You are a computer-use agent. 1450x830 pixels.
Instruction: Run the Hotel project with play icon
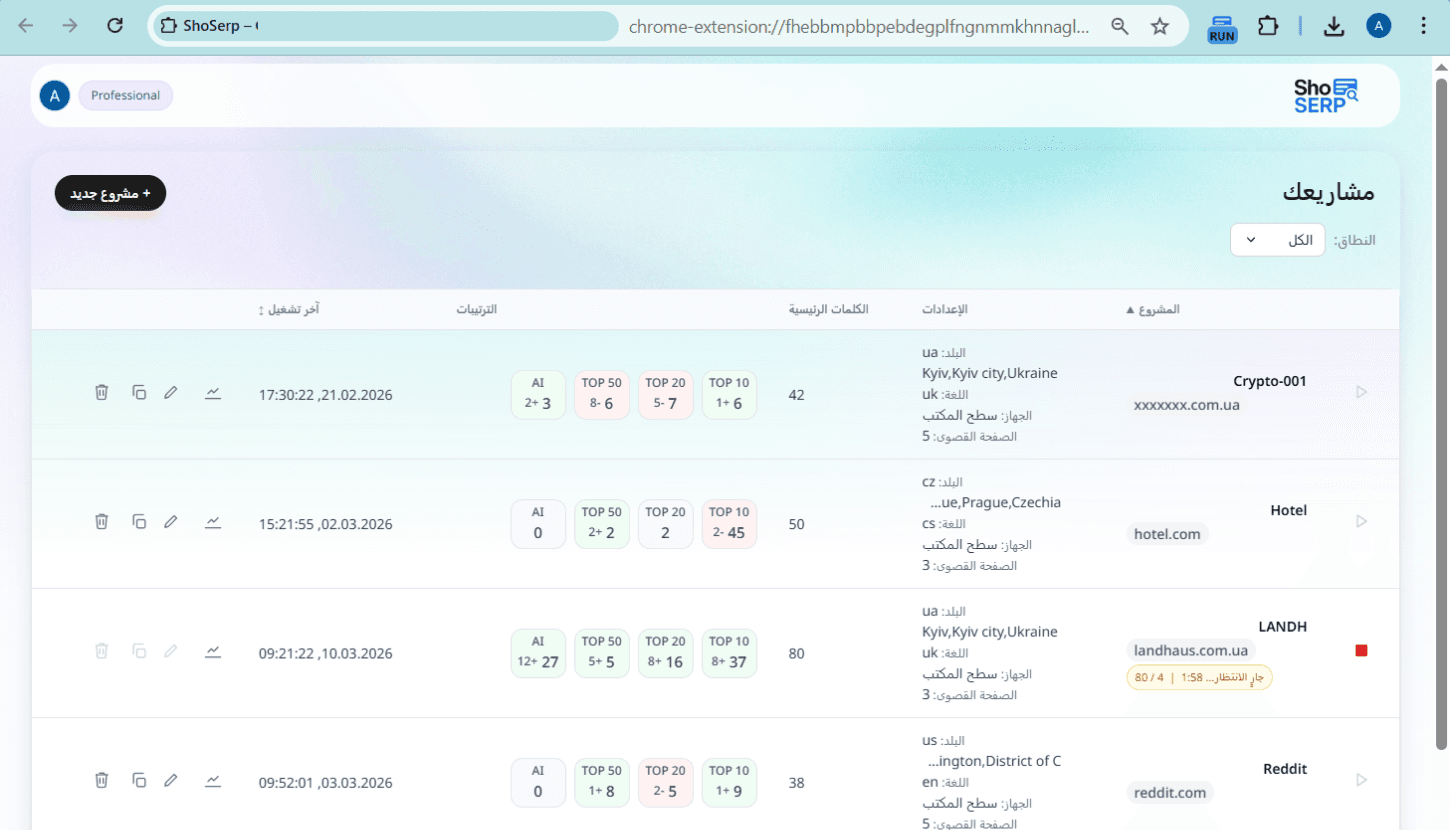coord(1361,521)
